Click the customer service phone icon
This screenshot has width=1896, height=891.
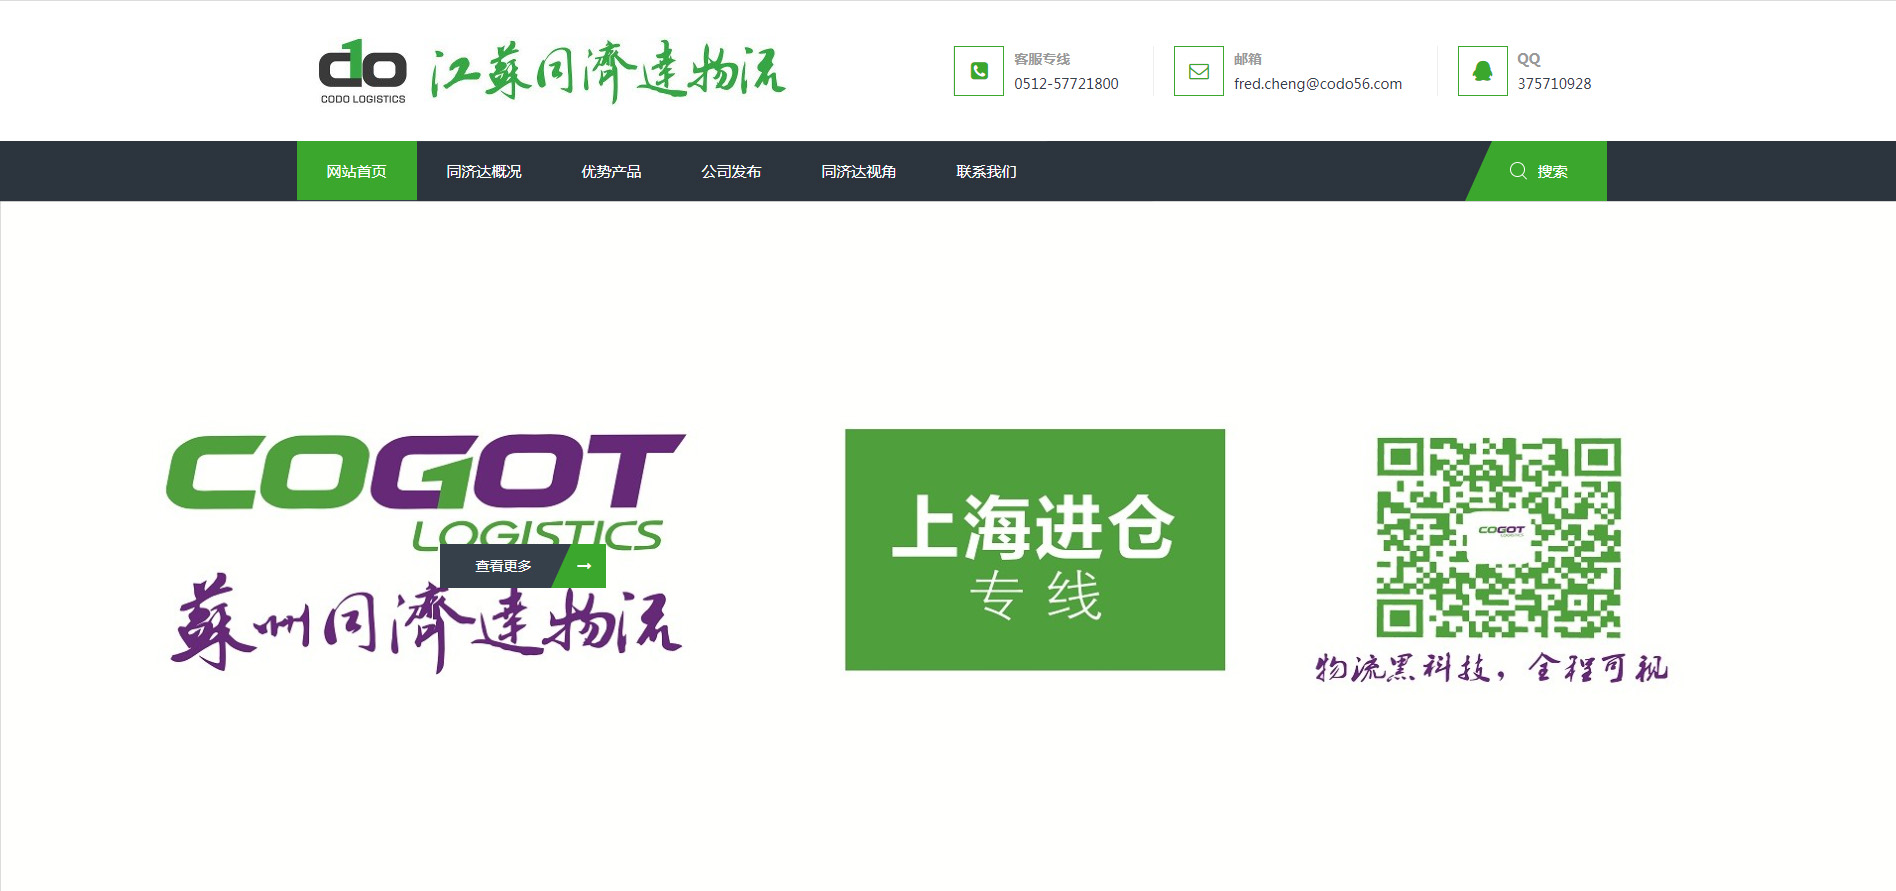979,71
